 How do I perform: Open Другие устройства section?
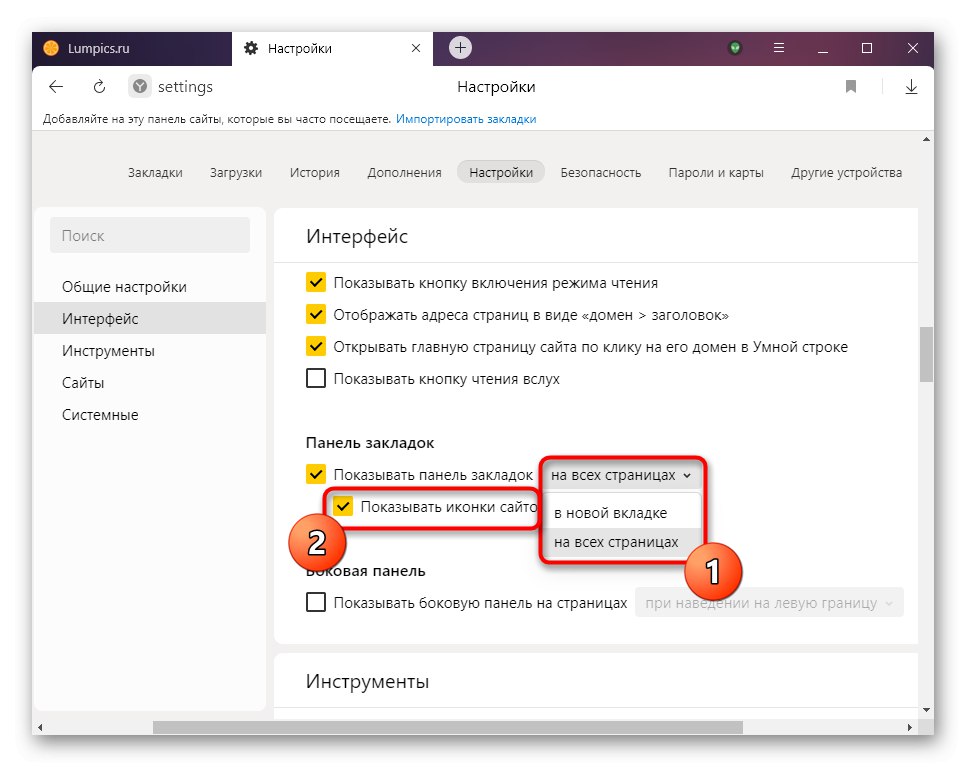846,172
